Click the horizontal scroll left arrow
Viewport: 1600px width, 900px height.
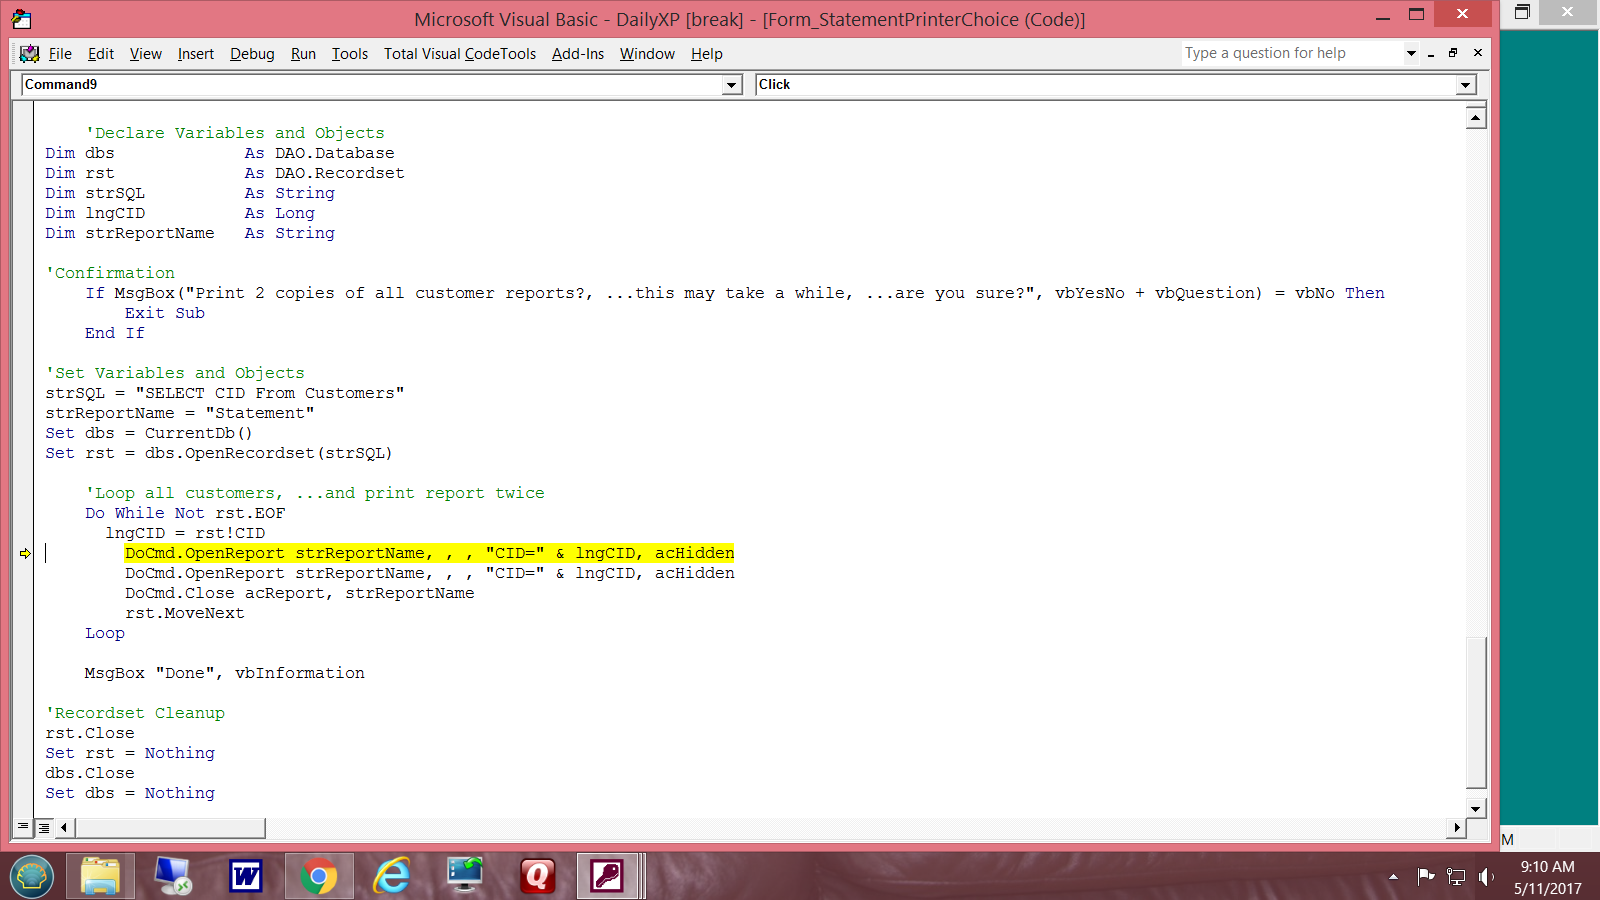click(64, 827)
